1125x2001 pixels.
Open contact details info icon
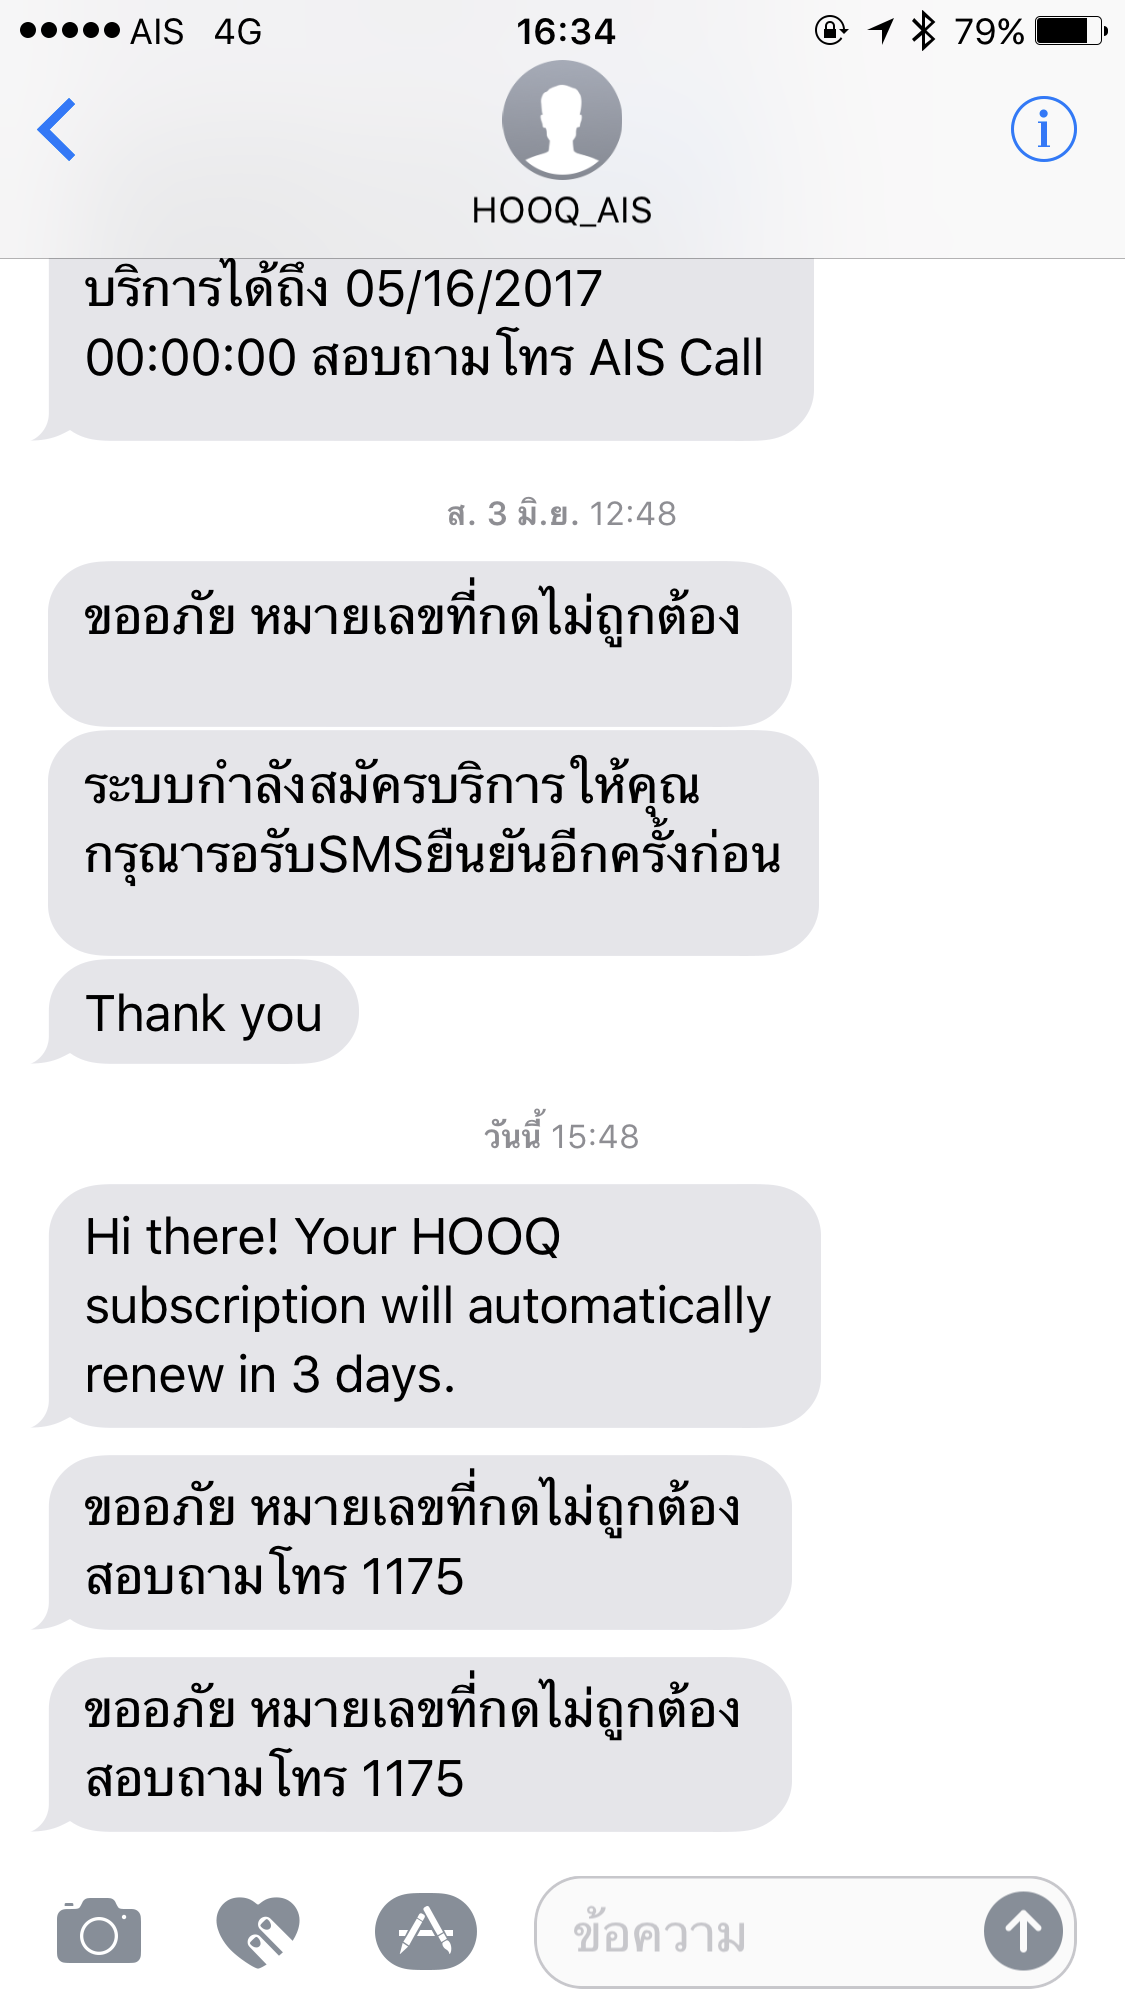(x=1043, y=129)
